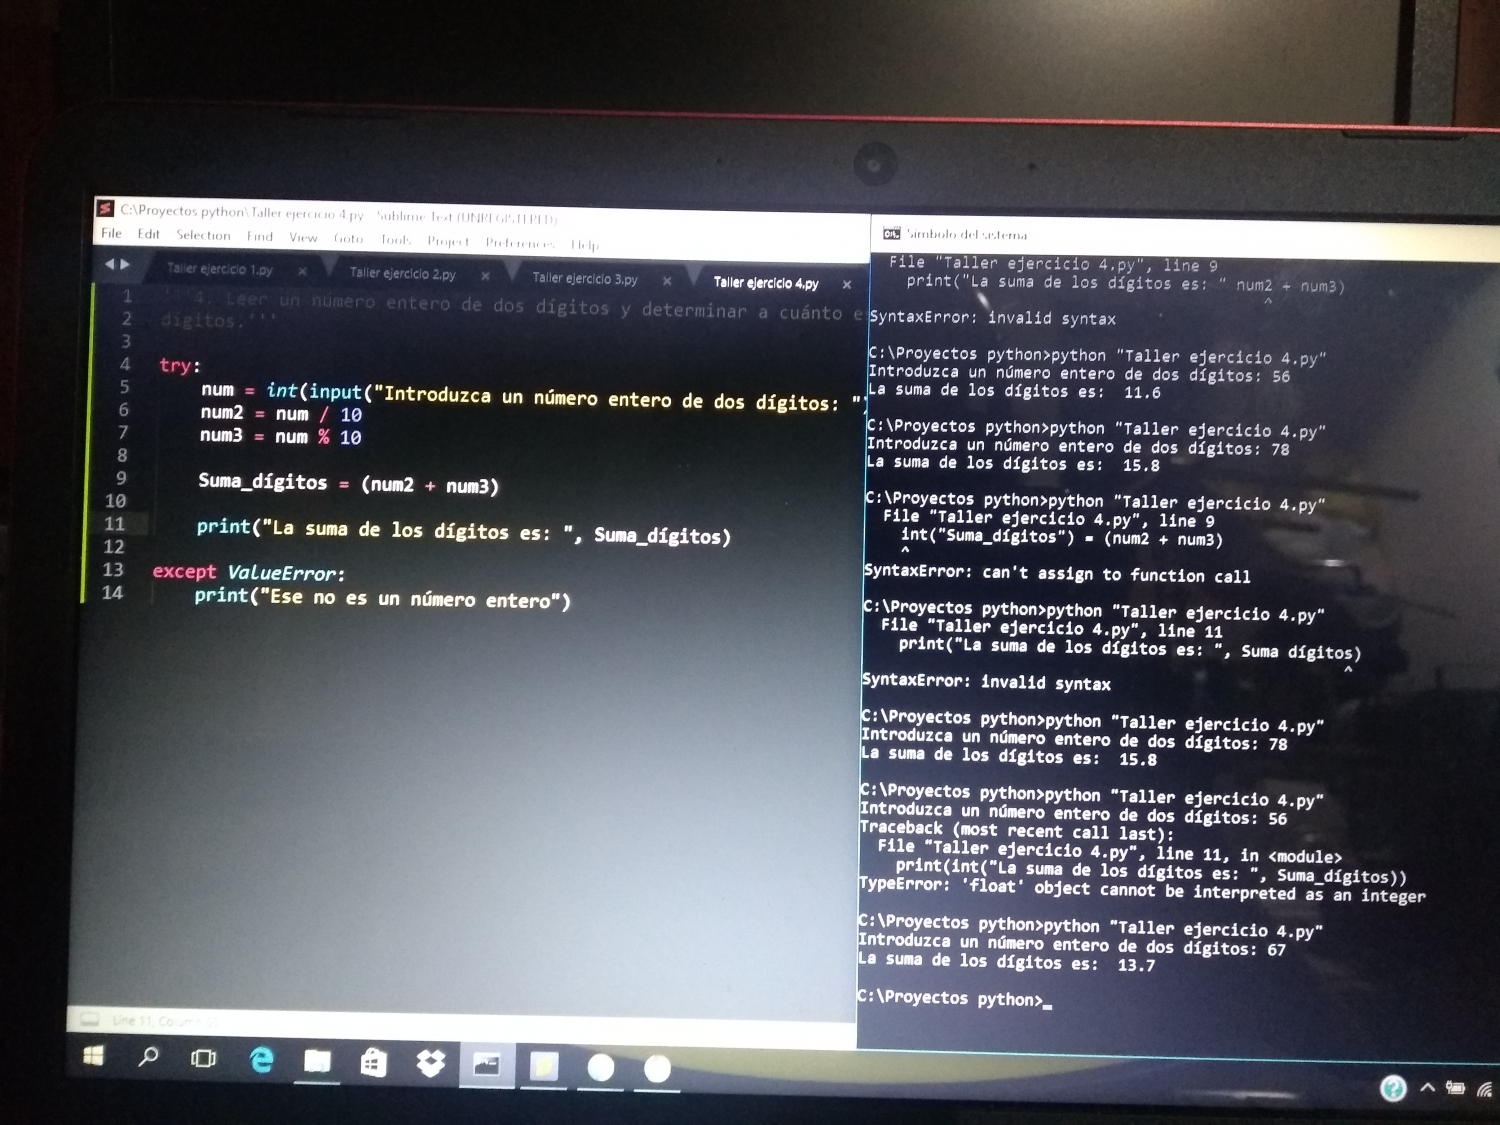Open the View menu

pyautogui.click(x=303, y=237)
